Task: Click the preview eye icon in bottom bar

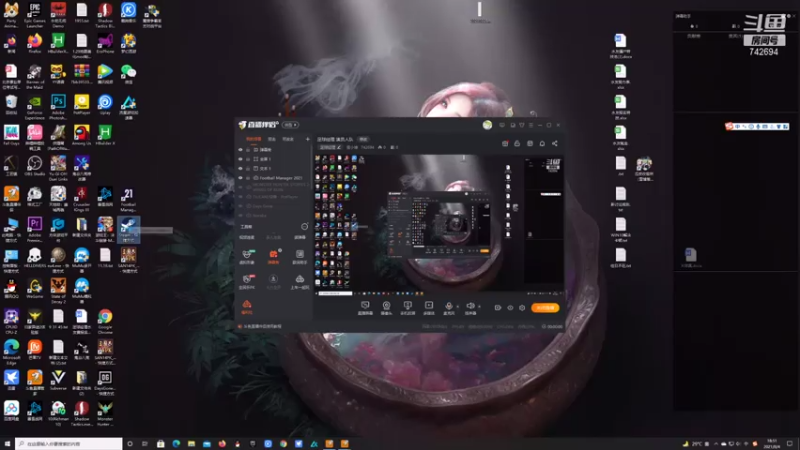Action: click(510, 308)
